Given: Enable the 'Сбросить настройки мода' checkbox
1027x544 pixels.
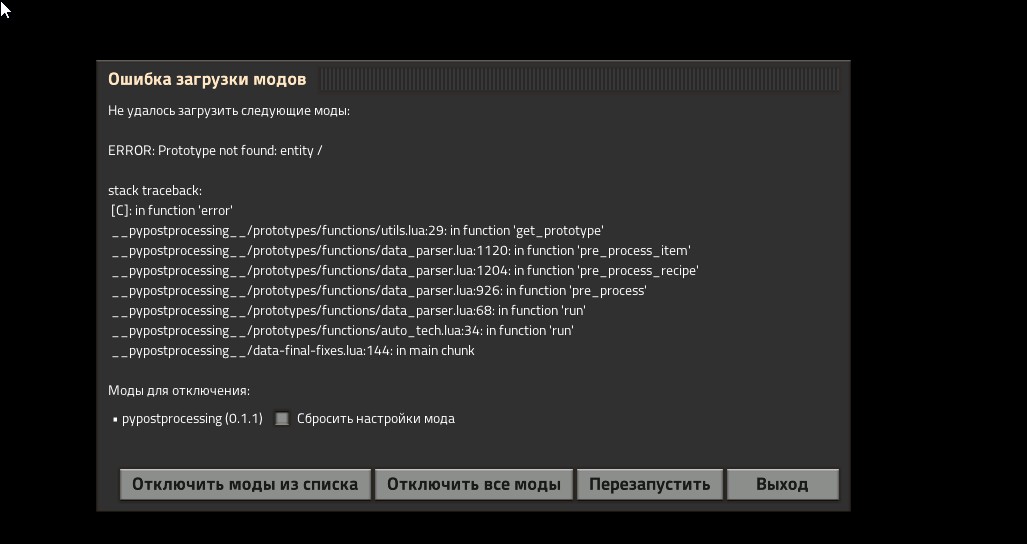Looking at the screenshot, I should [282, 419].
